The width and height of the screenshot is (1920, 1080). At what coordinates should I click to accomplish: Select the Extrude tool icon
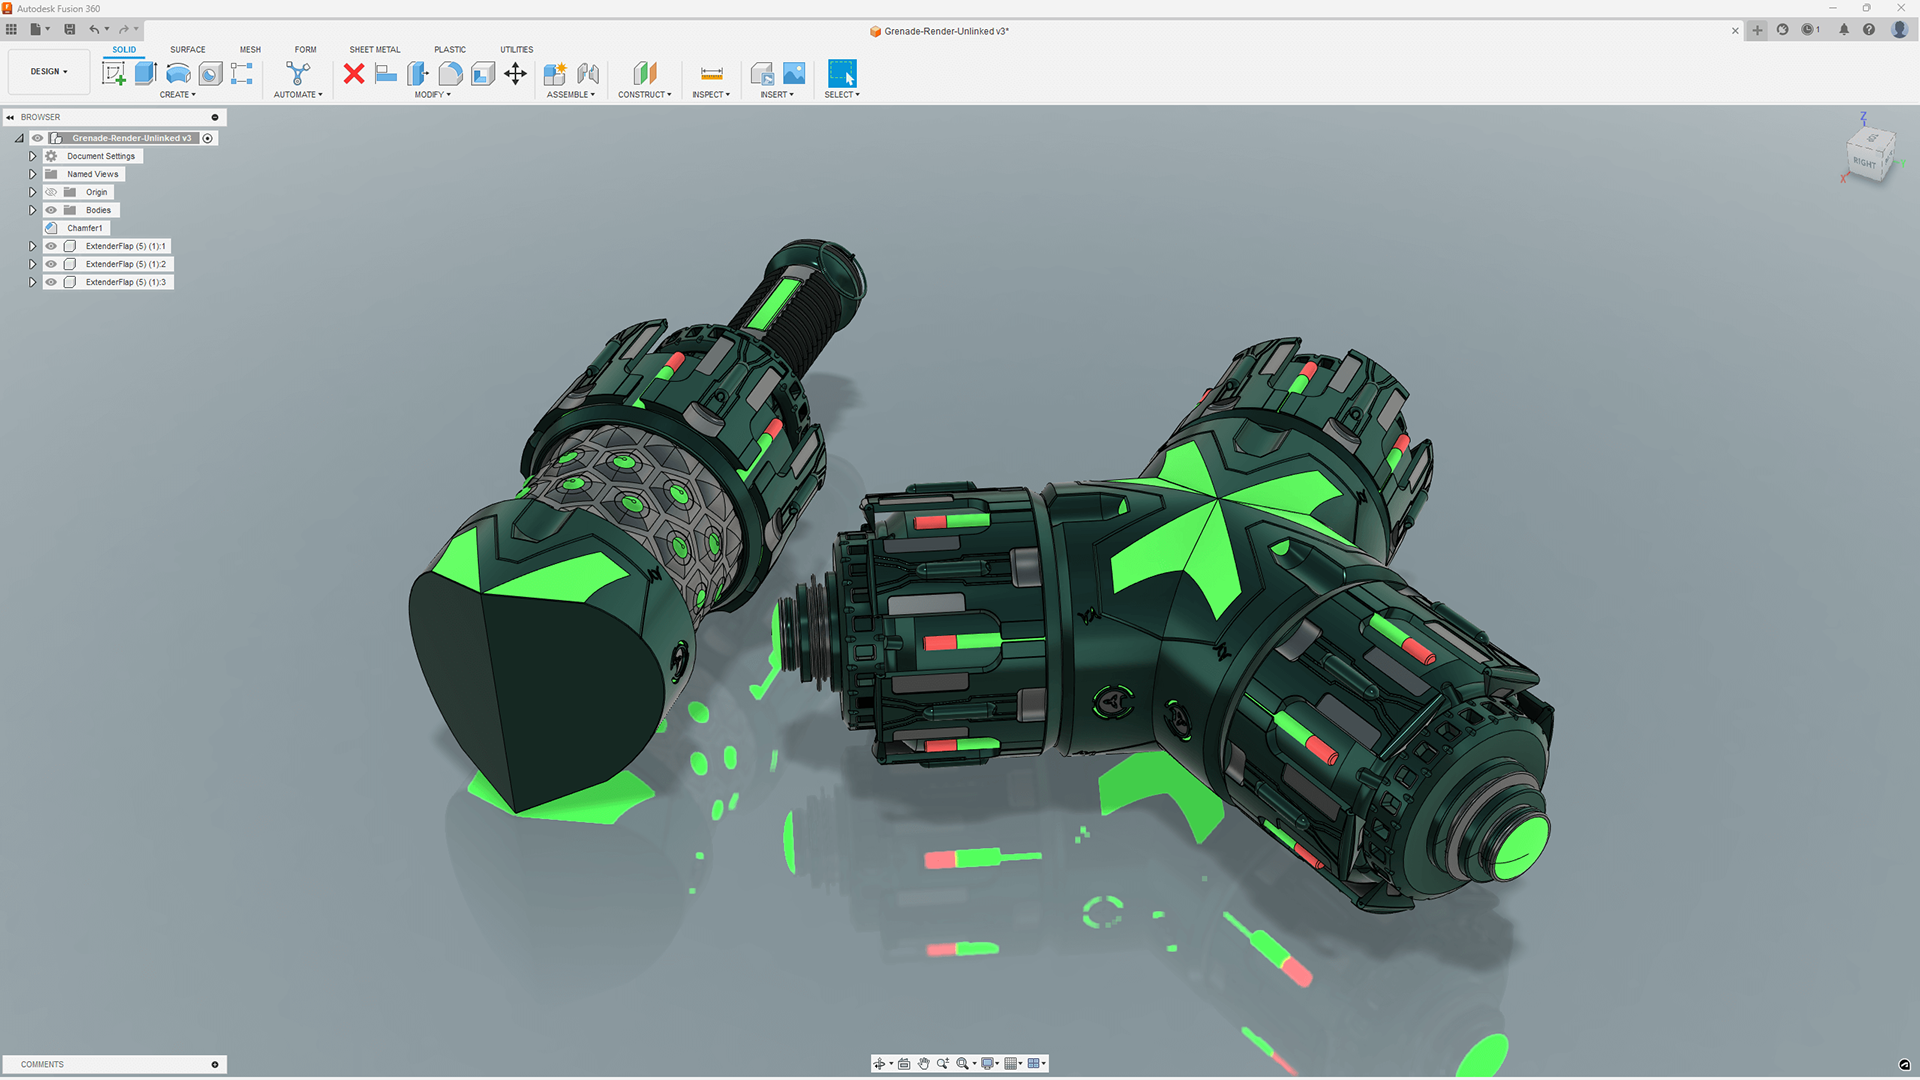point(146,73)
